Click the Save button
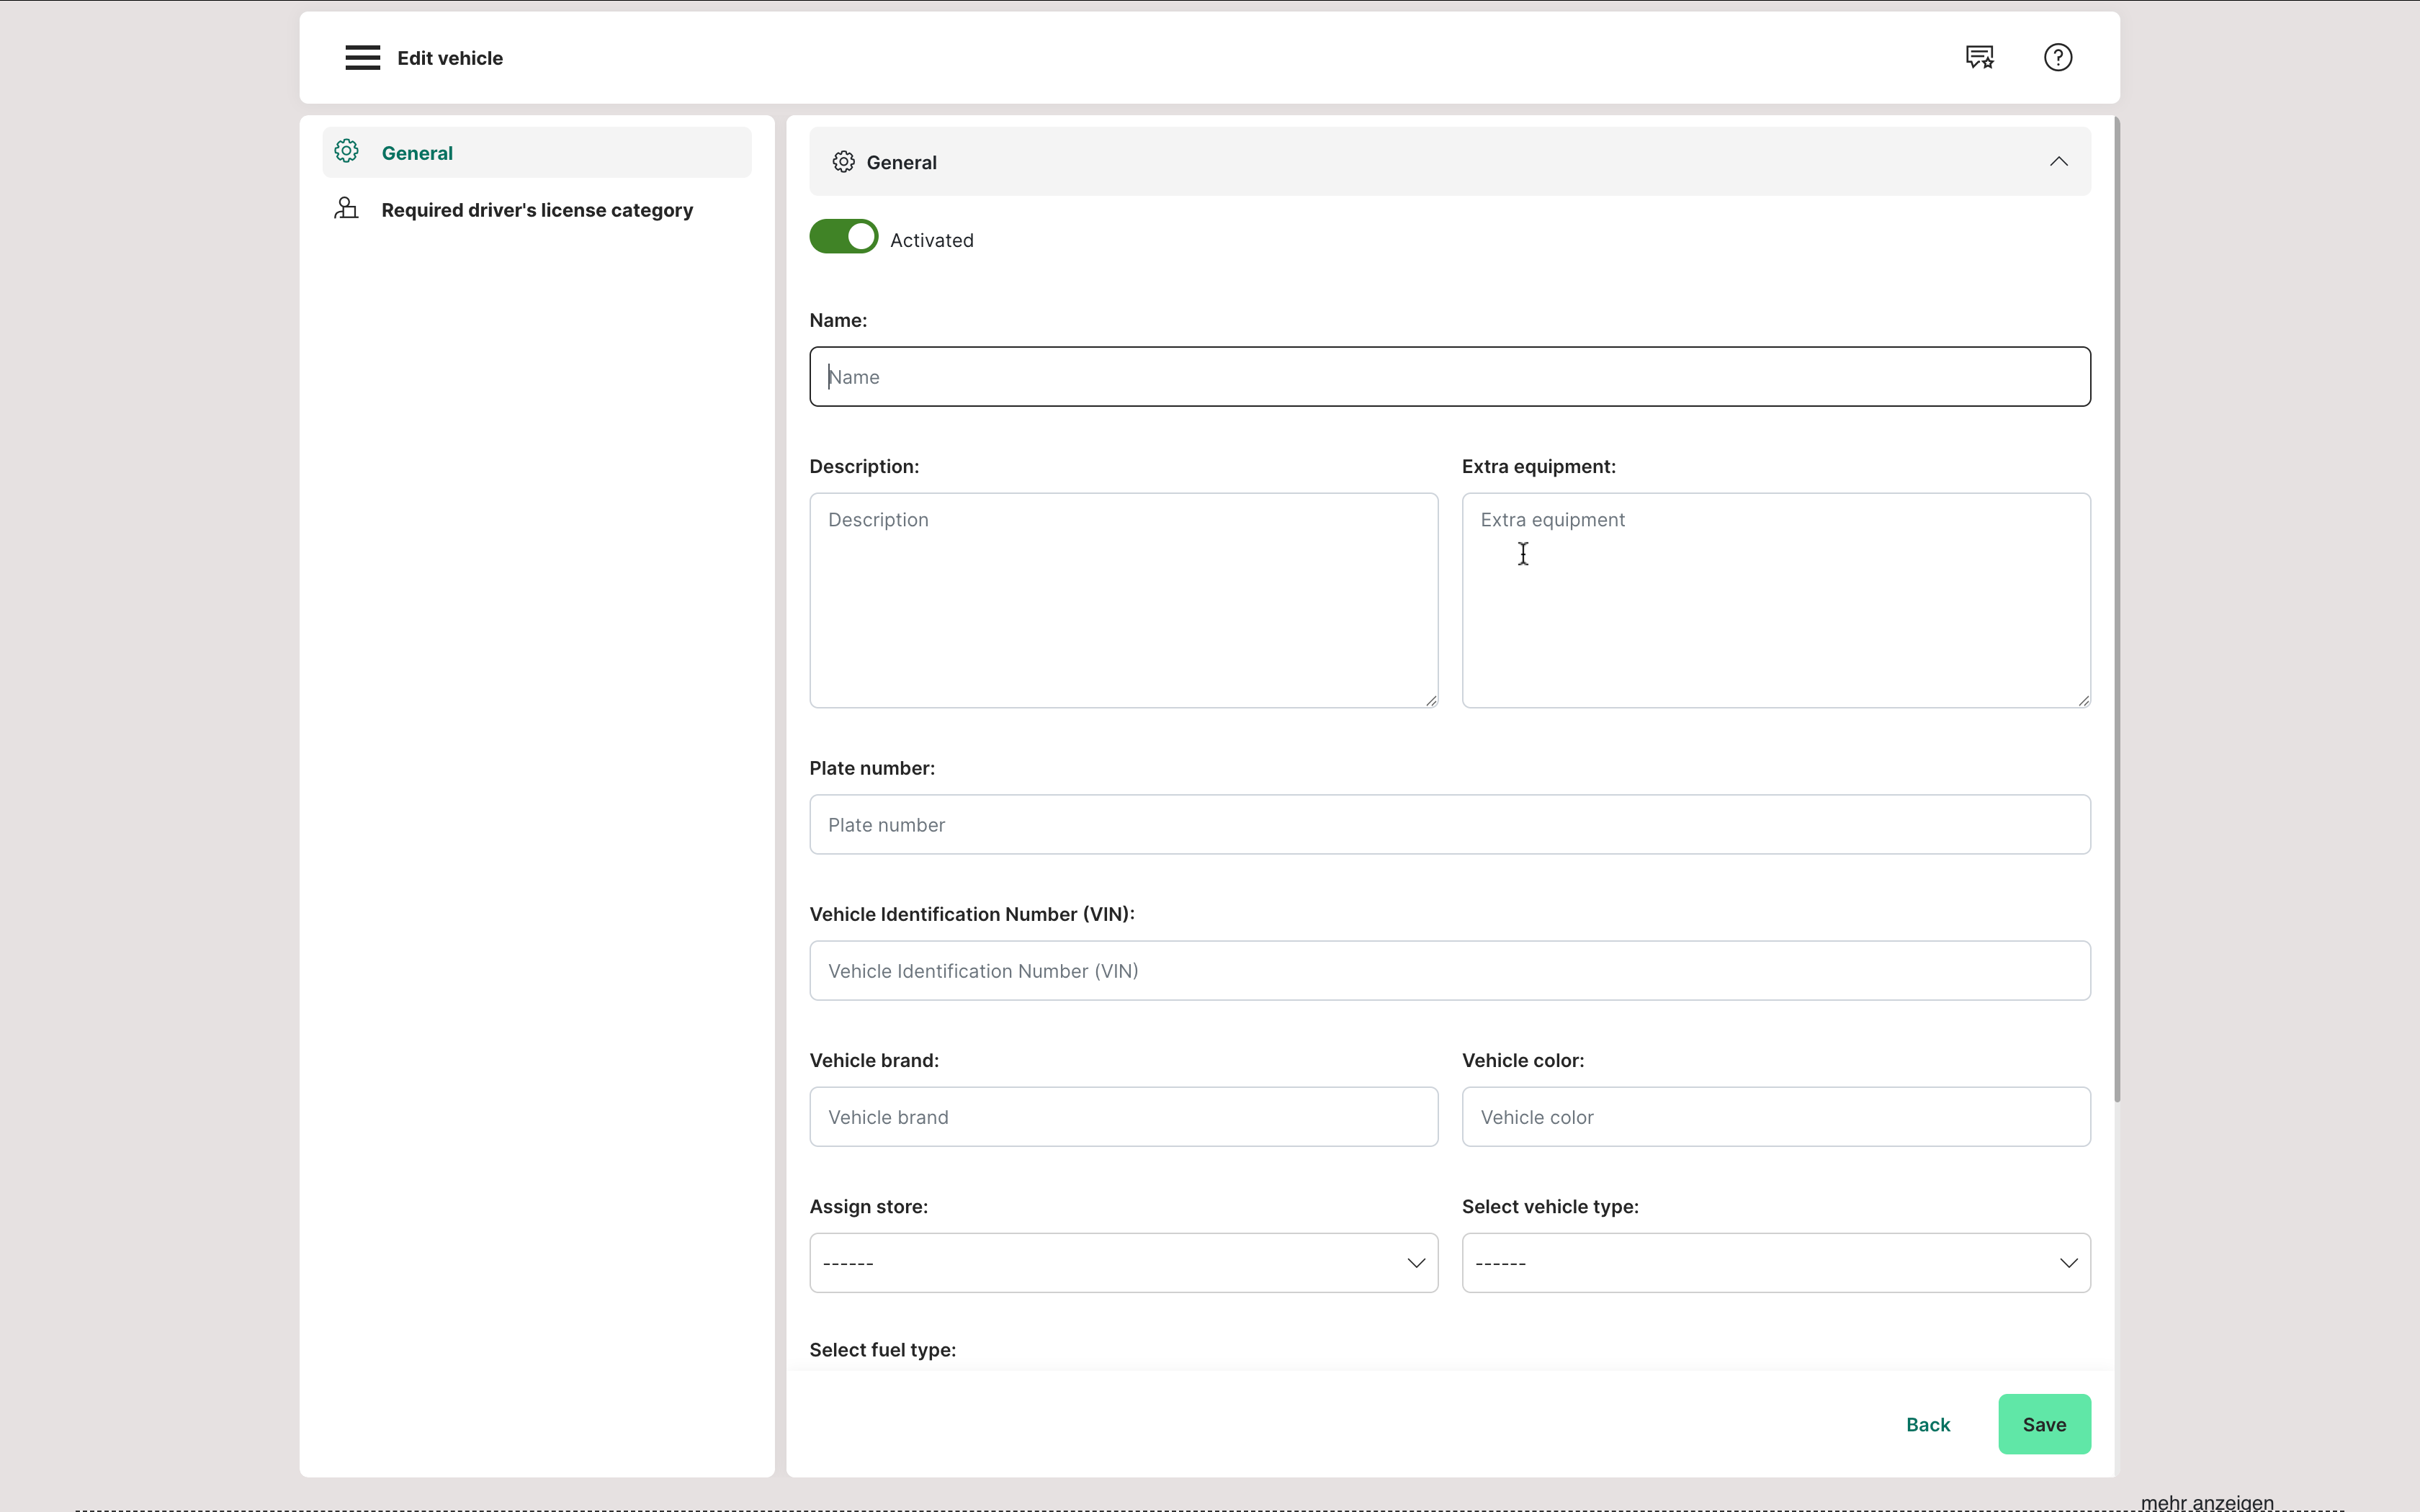The height and width of the screenshot is (1512, 2420). tap(2043, 1424)
